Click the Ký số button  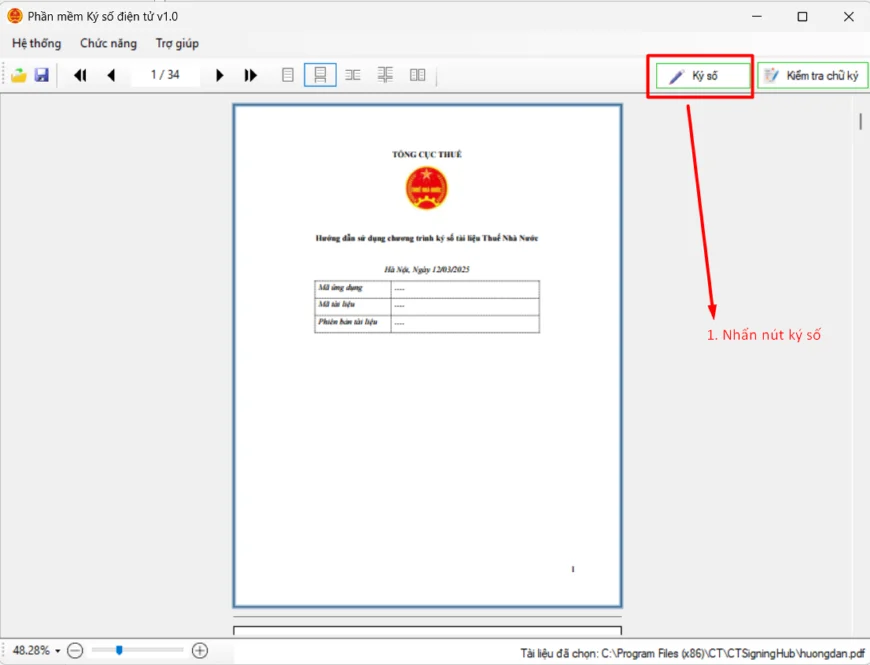pos(702,76)
